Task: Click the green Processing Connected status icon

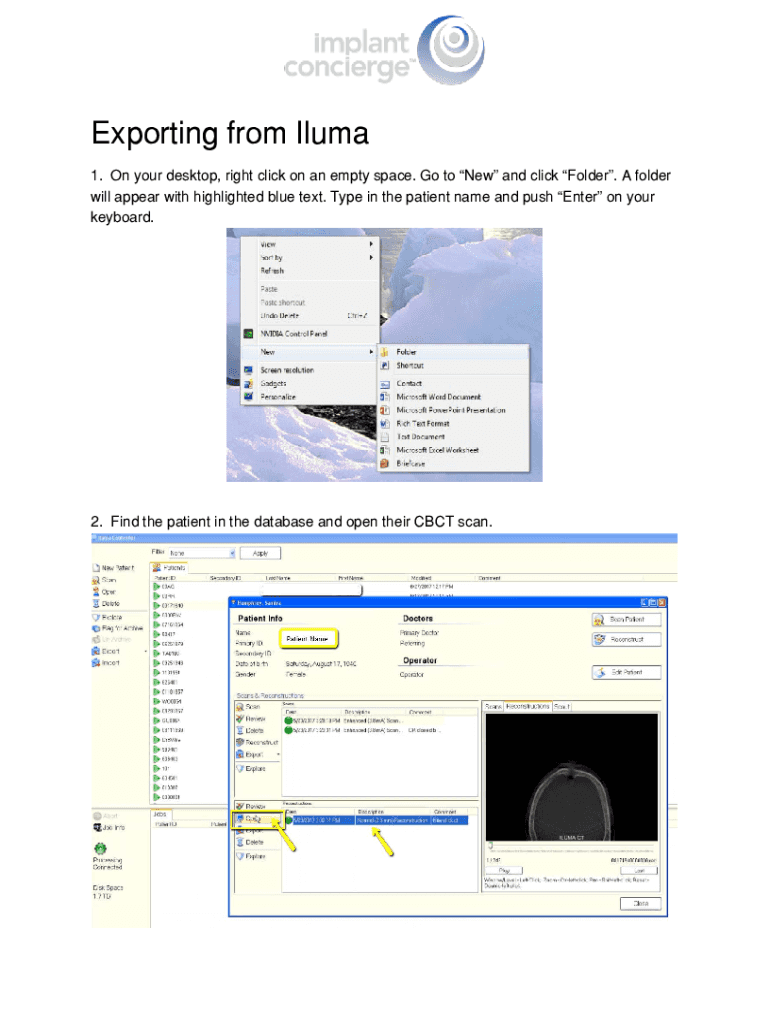Action: [101, 846]
